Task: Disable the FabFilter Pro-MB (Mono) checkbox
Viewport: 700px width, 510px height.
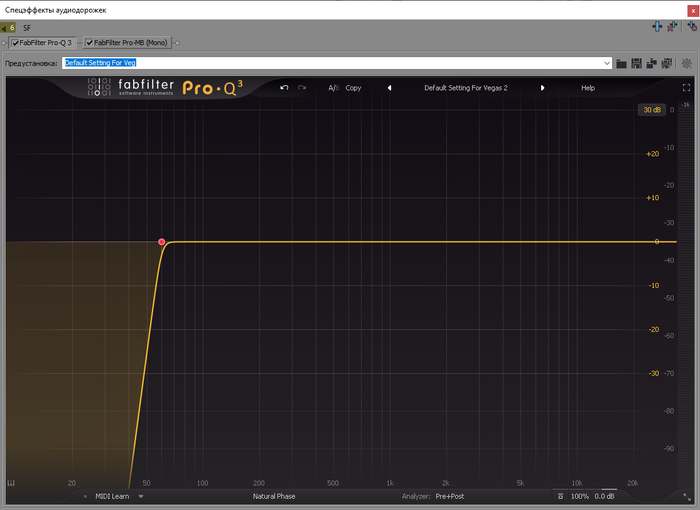Action: (x=90, y=43)
